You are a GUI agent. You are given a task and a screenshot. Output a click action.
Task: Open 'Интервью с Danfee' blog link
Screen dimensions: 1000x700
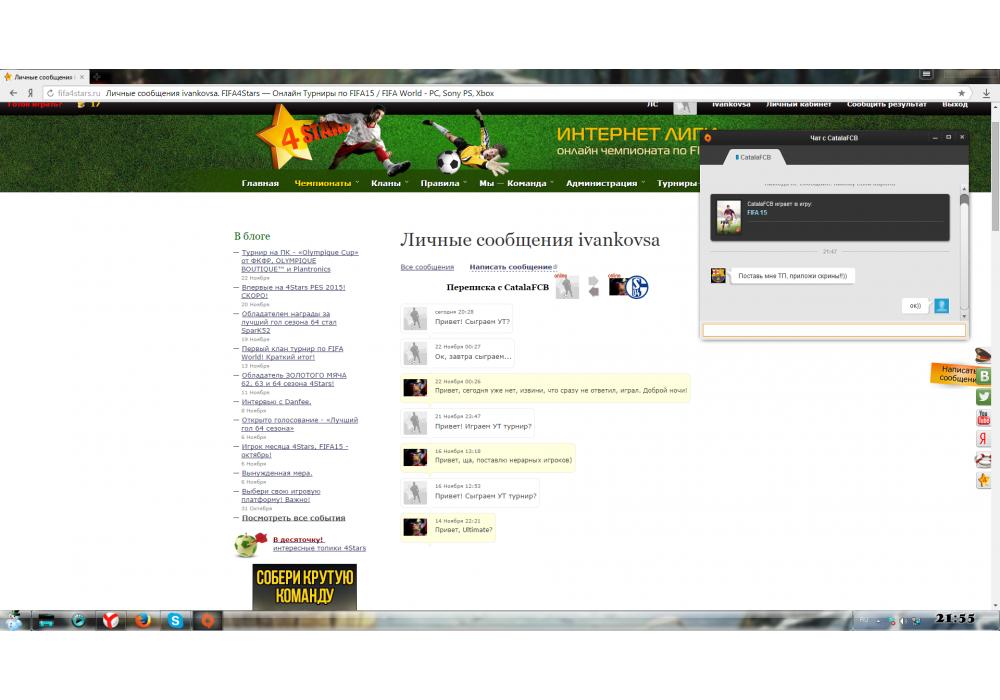276,402
